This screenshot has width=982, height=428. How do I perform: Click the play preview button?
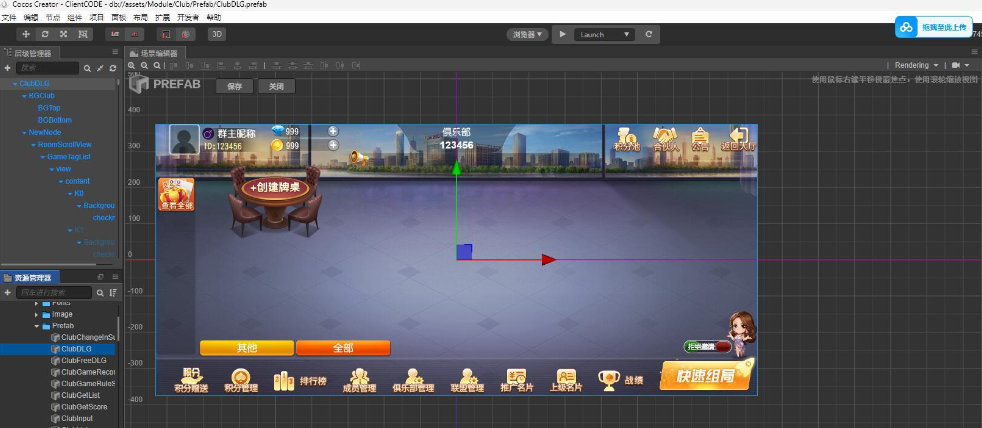[x=563, y=34]
